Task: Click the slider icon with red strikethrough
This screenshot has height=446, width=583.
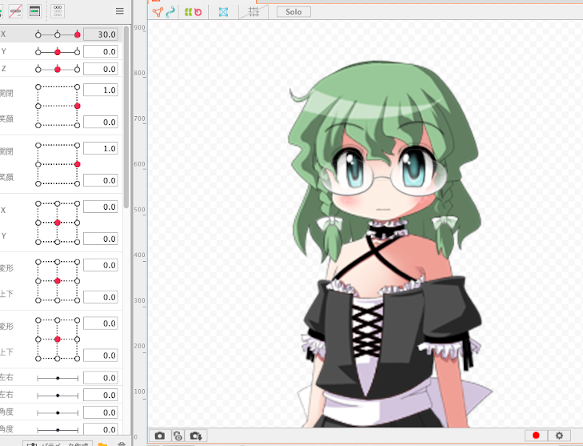Action: (x=15, y=11)
